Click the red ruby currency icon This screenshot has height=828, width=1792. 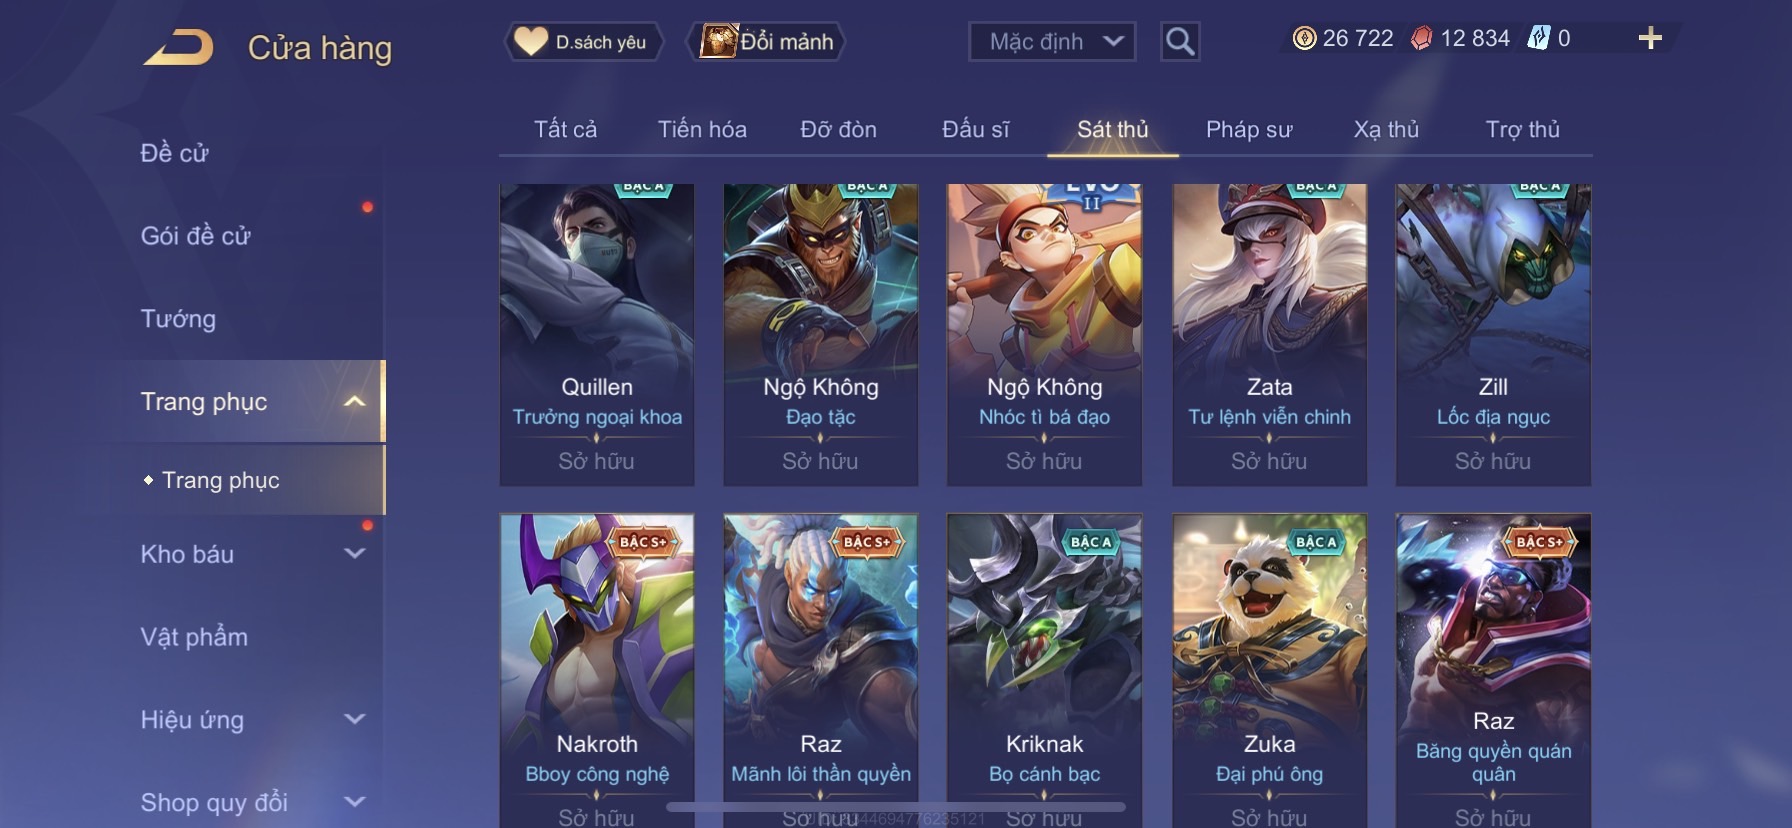[x=1421, y=38]
